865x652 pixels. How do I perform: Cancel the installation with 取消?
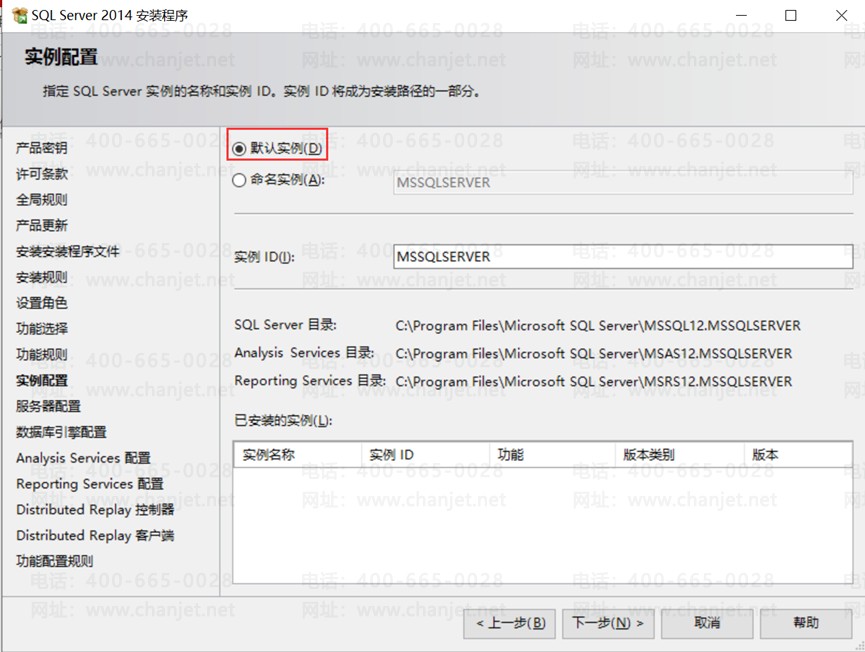707,623
